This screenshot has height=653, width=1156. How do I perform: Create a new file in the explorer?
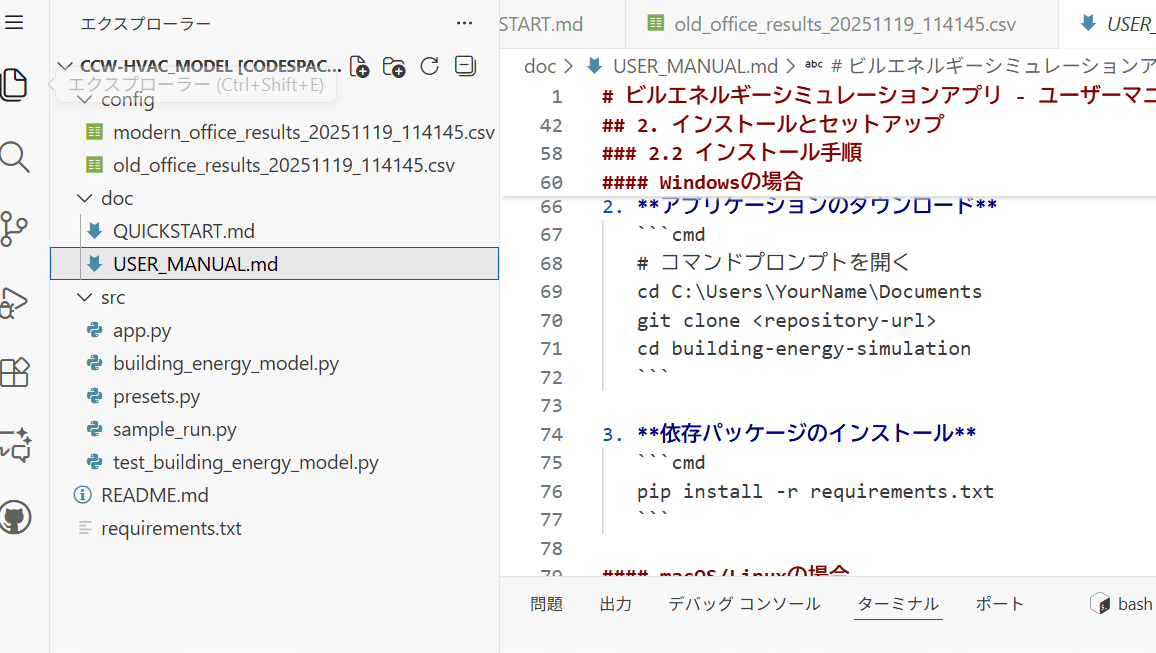point(358,66)
